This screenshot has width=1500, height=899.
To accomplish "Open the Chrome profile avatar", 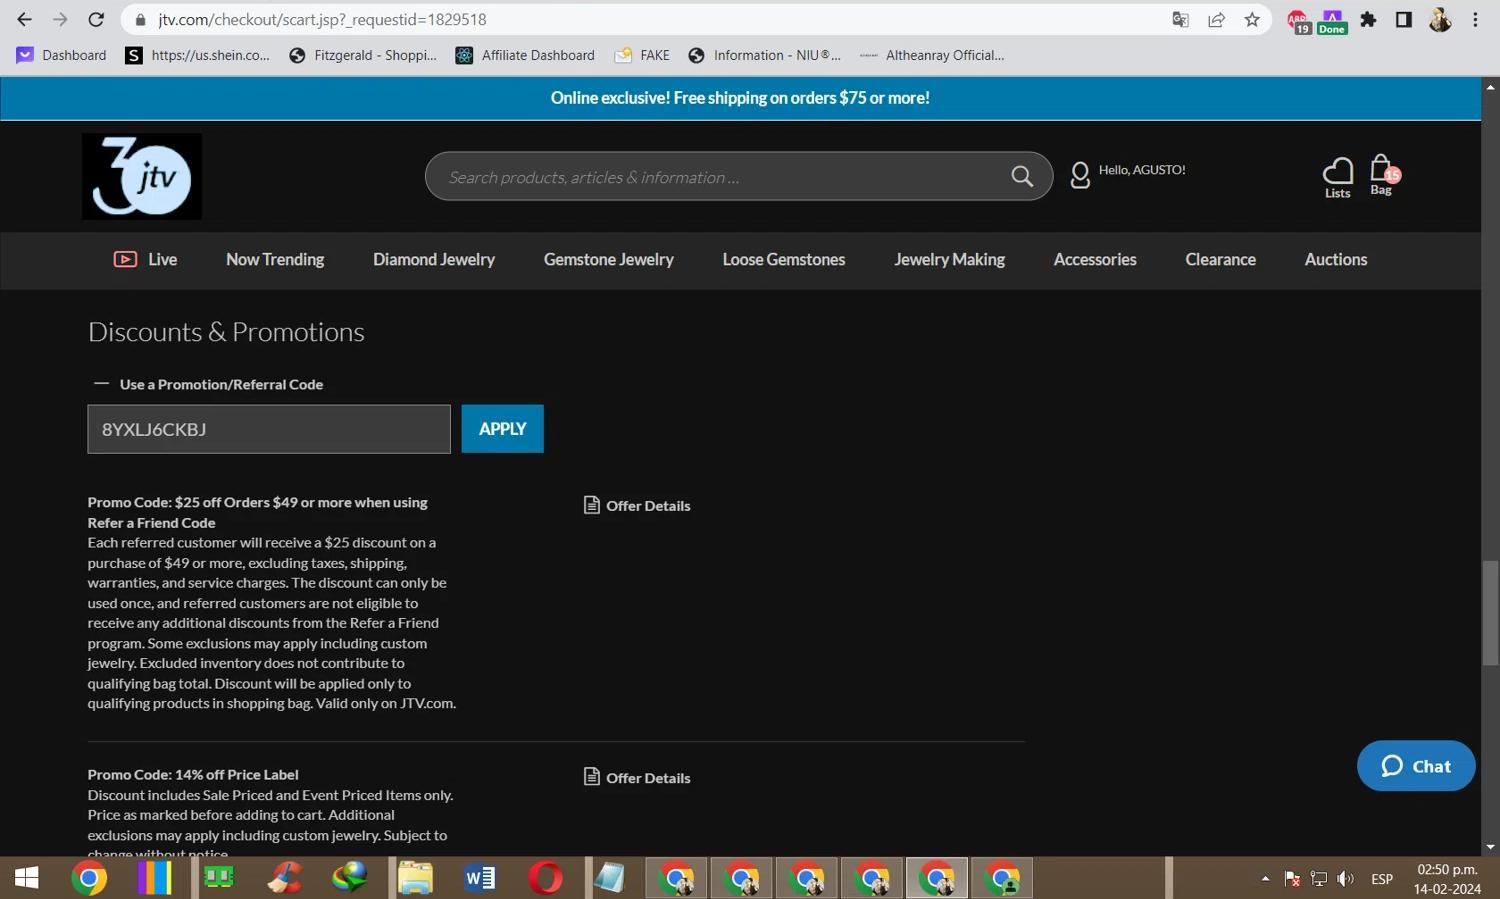I will 1440,19.
